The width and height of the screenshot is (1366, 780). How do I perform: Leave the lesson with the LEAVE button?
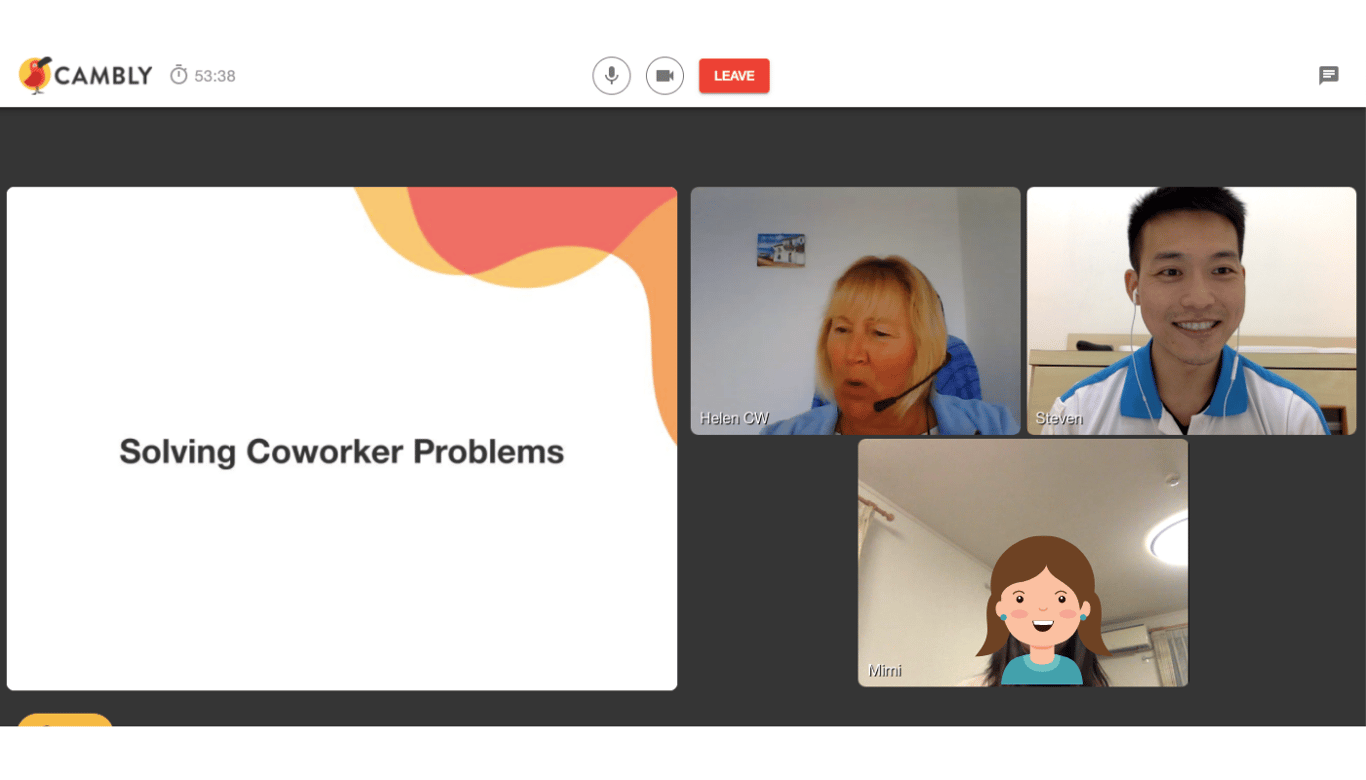pos(734,76)
